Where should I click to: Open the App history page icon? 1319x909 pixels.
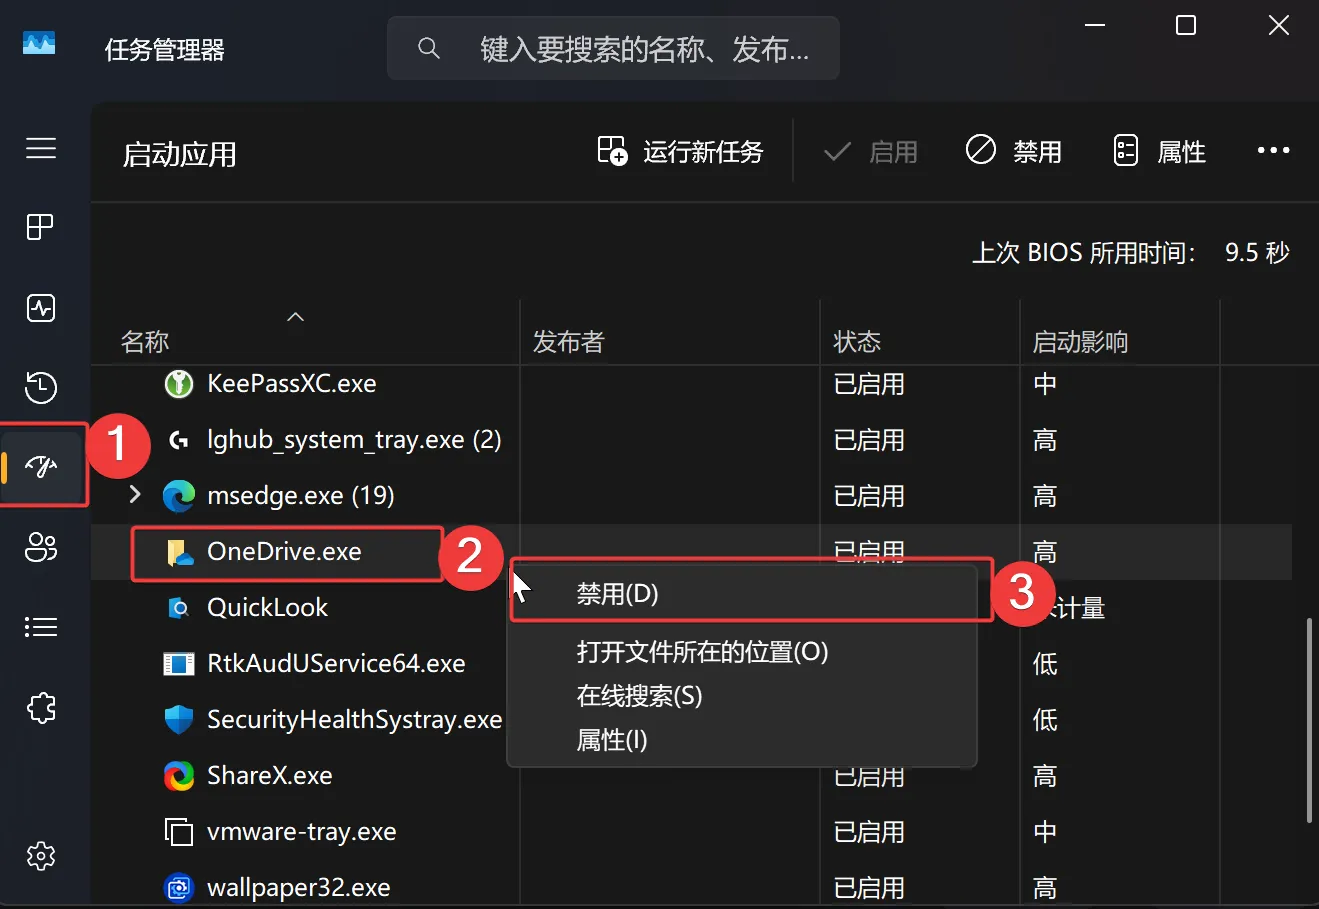click(x=40, y=388)
